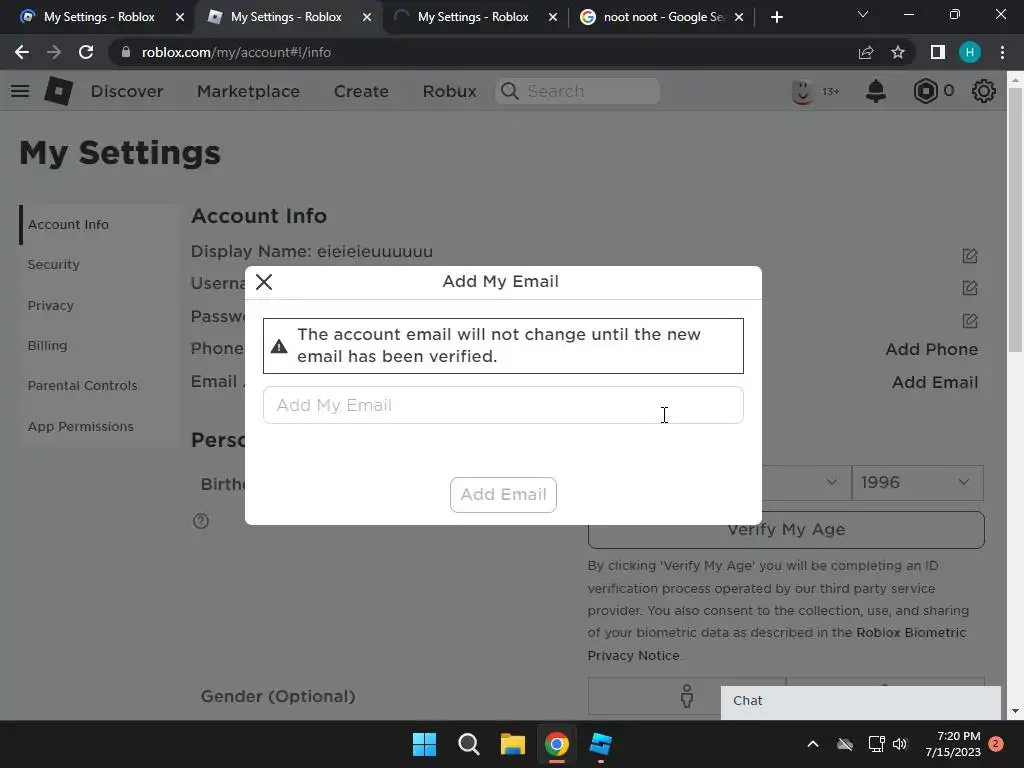Open a new browser tab
Image resolution: width=1024 pixels, height=768 pixels.
pos(776,17)
